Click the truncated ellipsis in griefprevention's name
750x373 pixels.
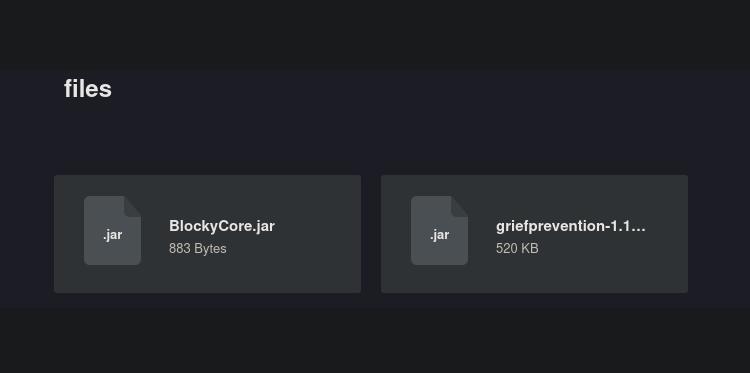pyautogui.click(x=639, y=227)
